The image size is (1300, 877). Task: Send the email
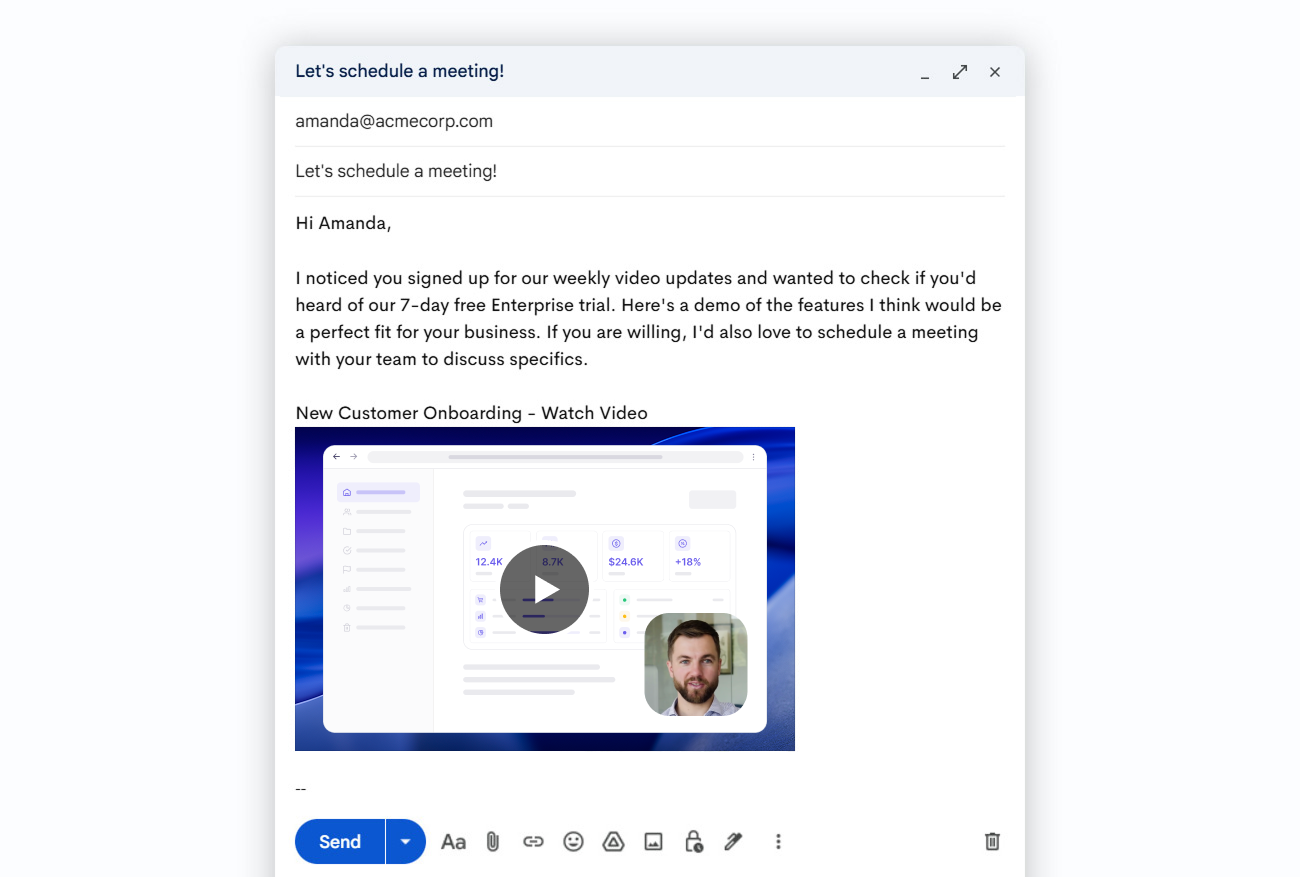coord(340,842)
